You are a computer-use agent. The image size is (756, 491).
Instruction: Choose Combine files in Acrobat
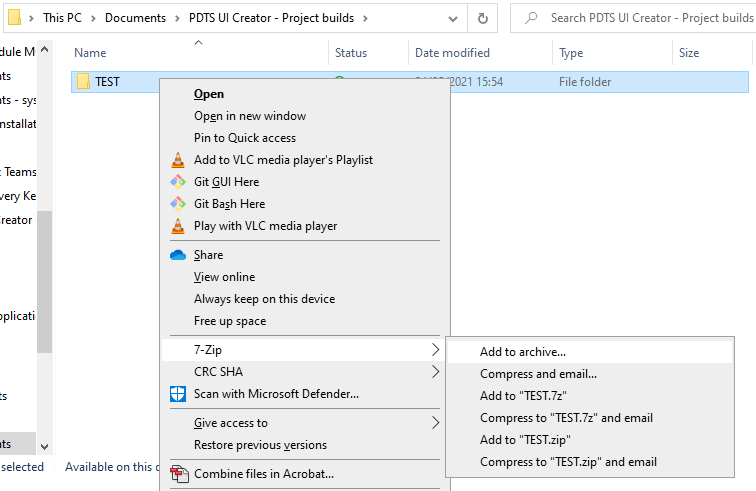coord(264,474)
